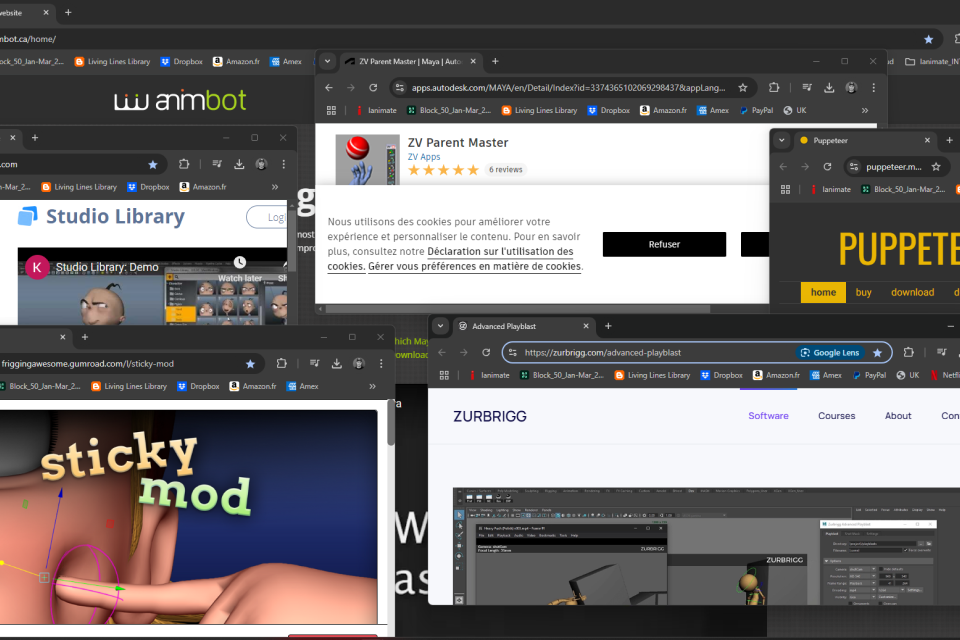
Task: Open About menu on Zurbrigg site
Action: pyautogui.click(x=898, y=416)
